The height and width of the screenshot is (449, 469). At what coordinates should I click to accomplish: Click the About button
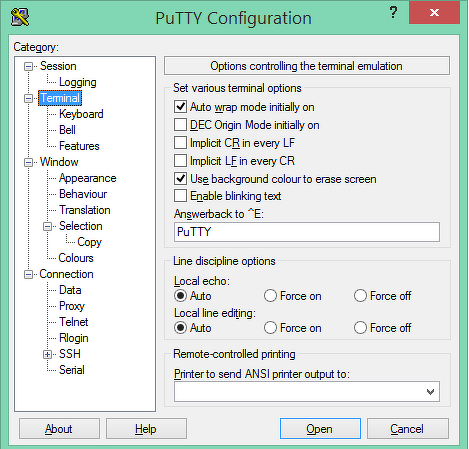pos(59,429)
